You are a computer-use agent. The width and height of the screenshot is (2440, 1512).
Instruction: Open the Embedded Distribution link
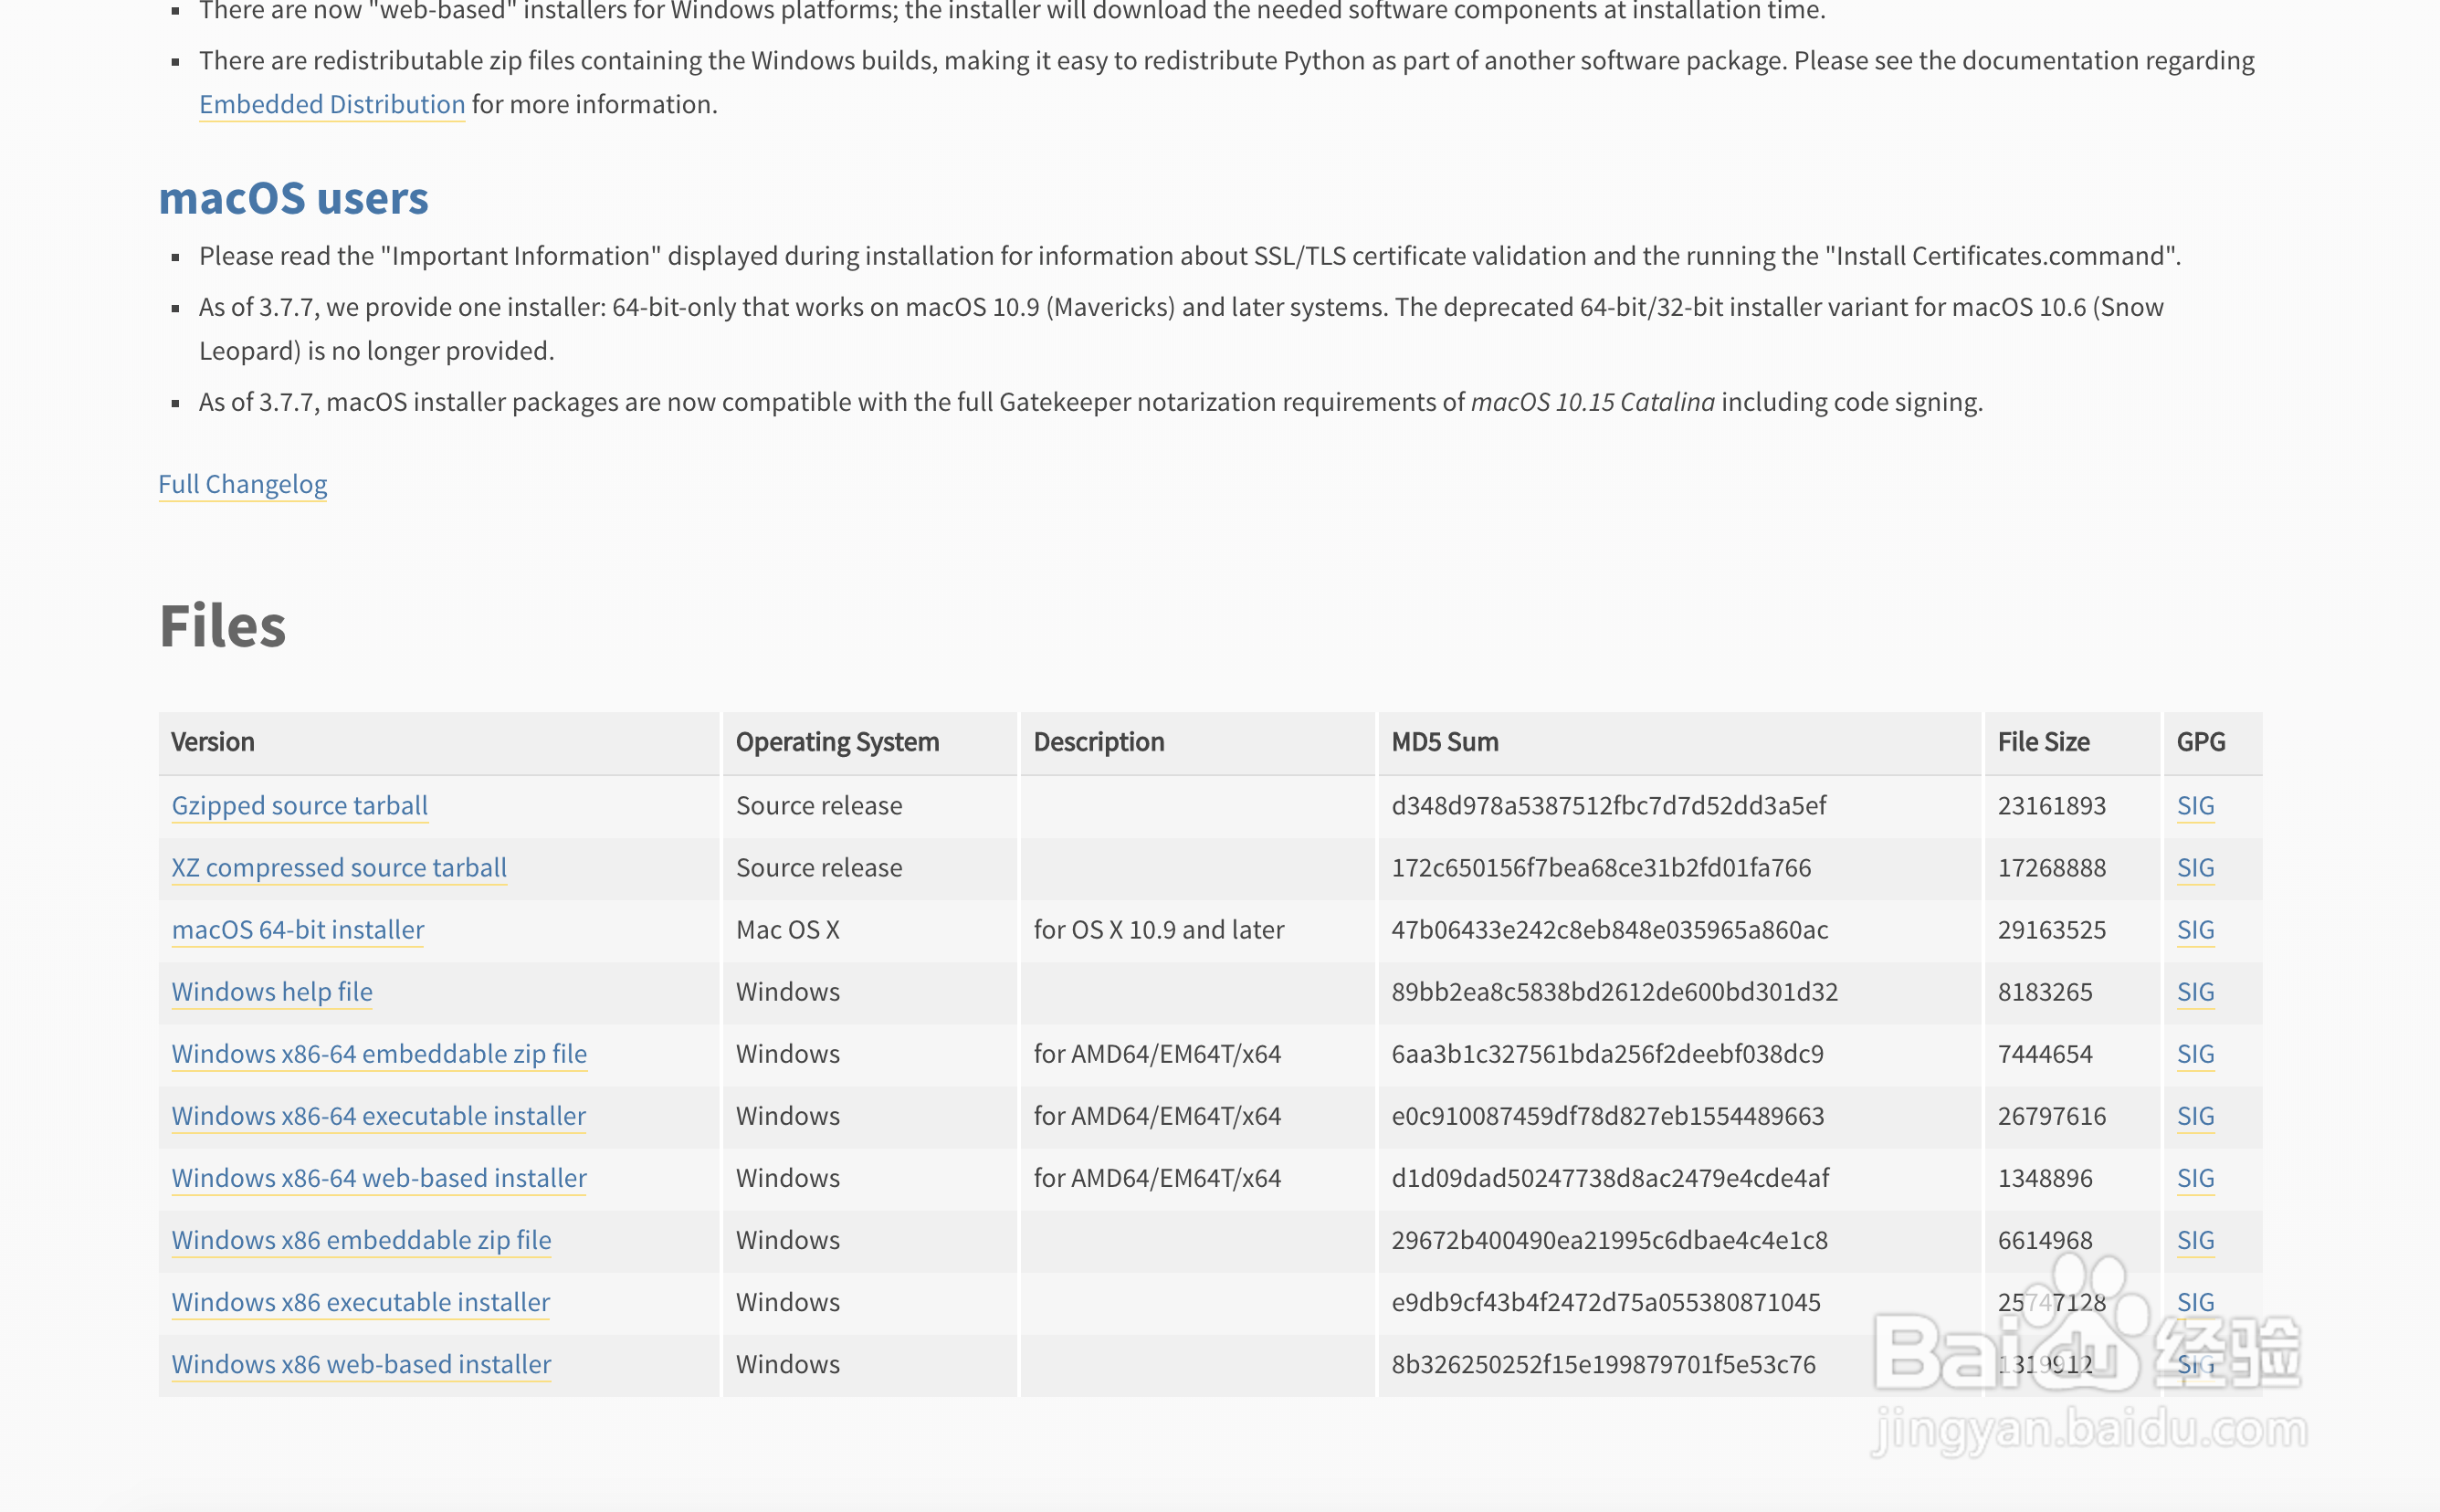(x=331, y=104)
